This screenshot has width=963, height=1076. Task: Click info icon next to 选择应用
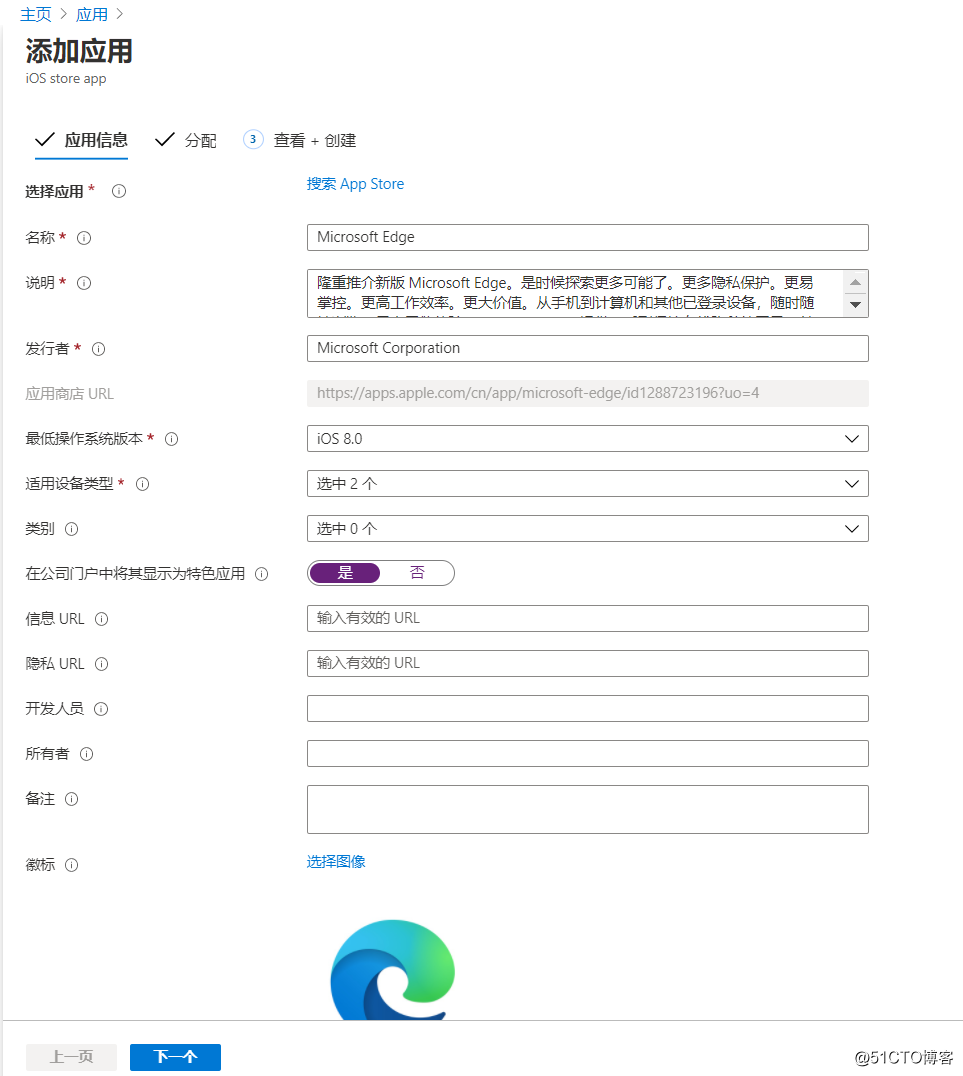pyautogui.click(x=119, y=191)
